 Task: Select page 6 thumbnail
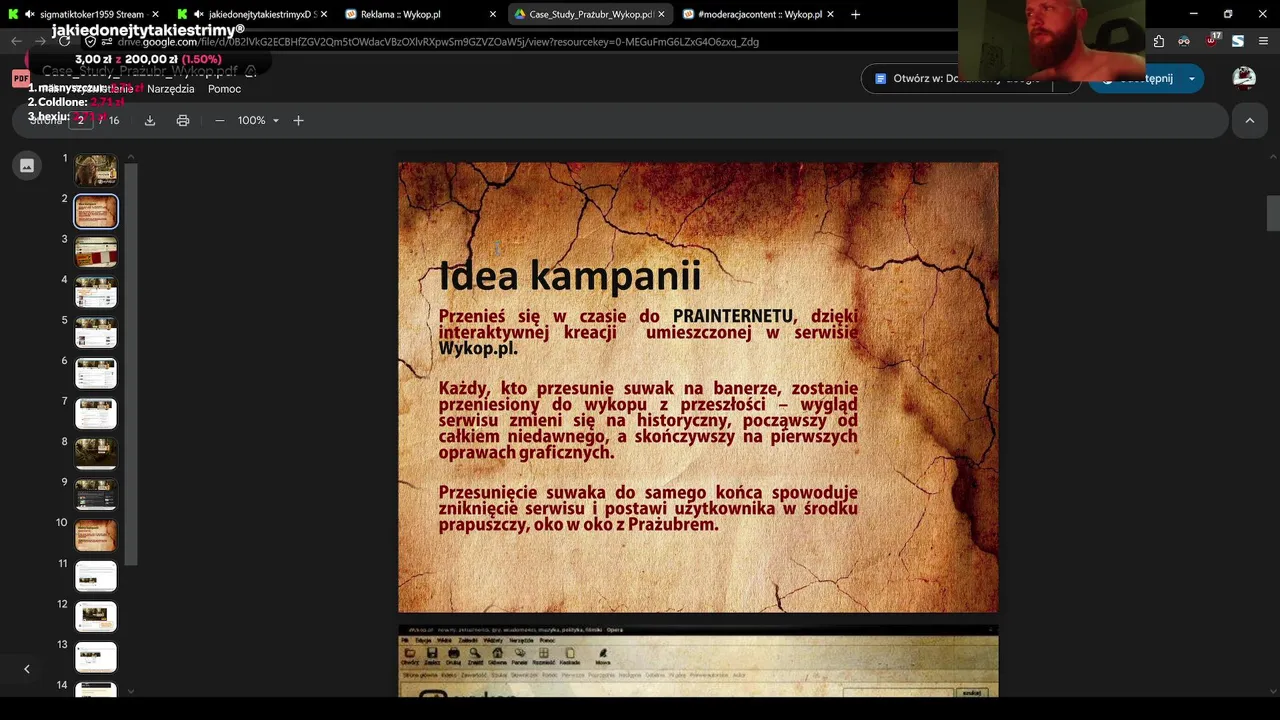point(96,373)
